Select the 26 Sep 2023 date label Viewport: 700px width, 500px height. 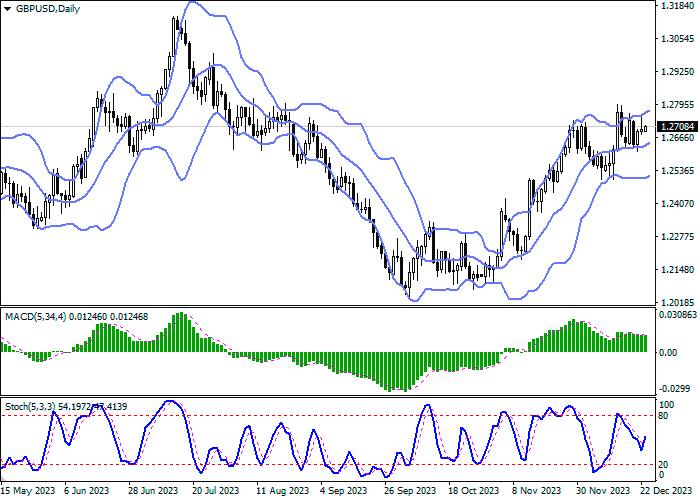411,490
